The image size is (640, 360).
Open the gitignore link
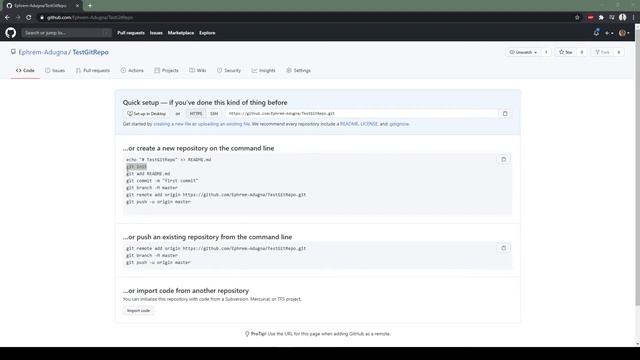tap(399, 124)
